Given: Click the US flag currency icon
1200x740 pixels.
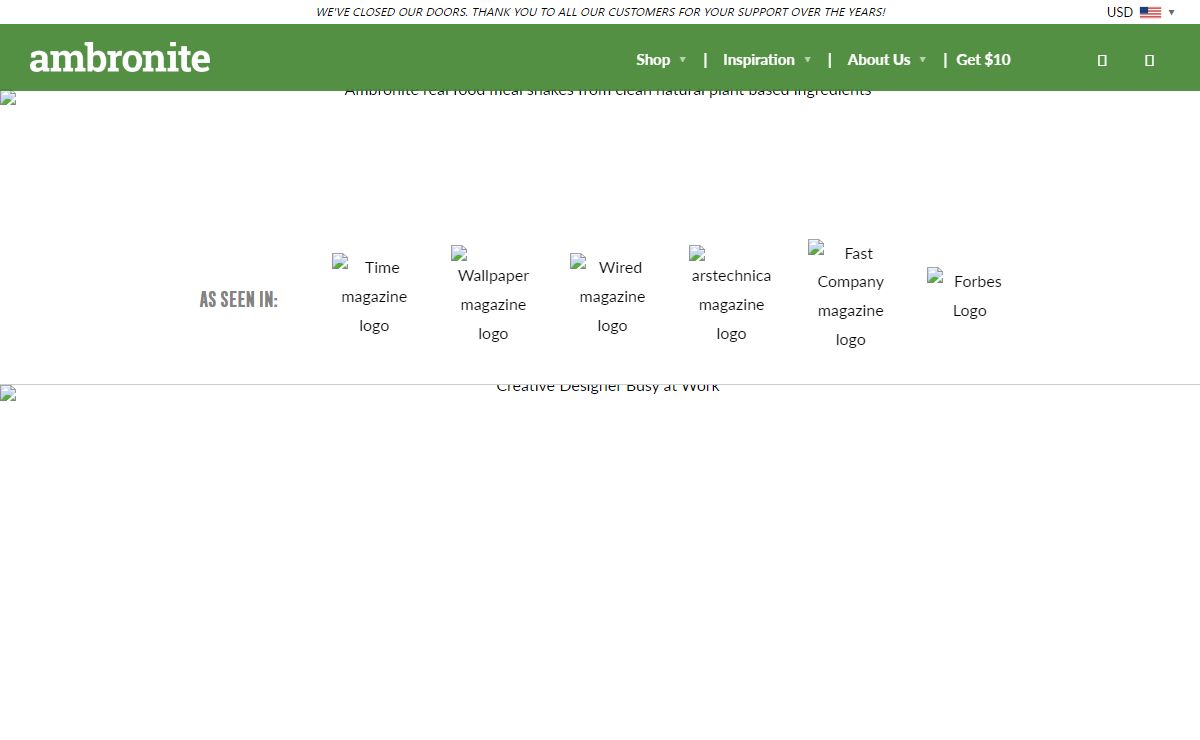Looking at the screenshot, I should (1150, 12).
